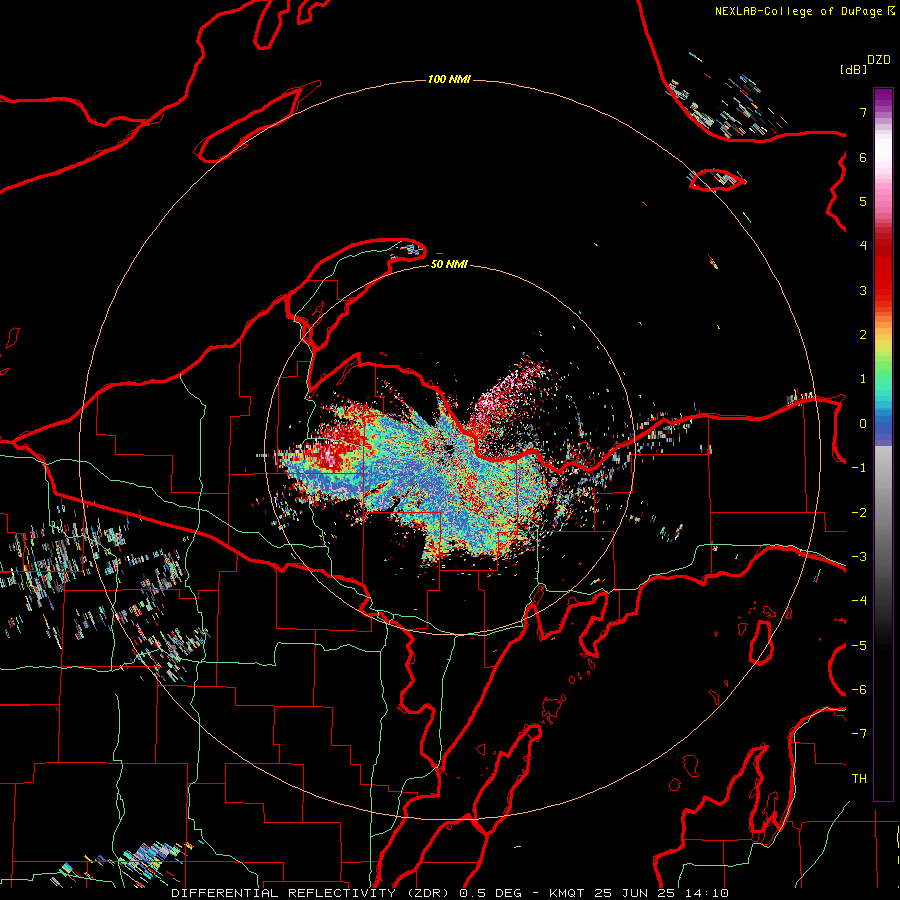Click the NEXLAB-College of DuPage credit text
Viewport: 900px width, 900px height.
[x=799, y=11]
